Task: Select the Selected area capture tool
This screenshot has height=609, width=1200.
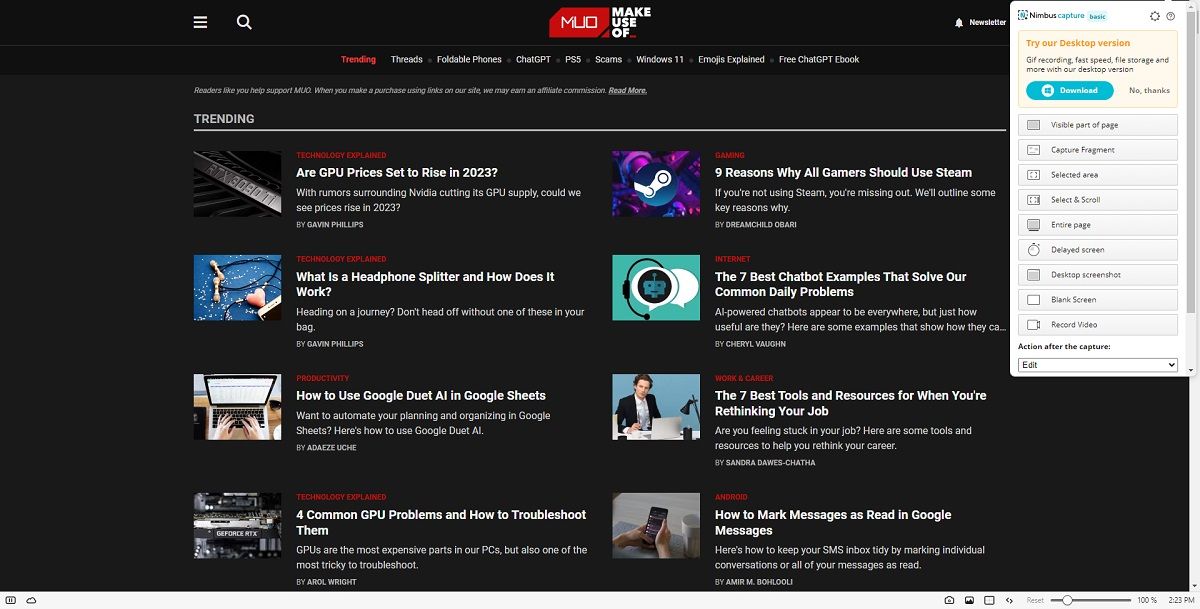Action: coord(1097,174)
